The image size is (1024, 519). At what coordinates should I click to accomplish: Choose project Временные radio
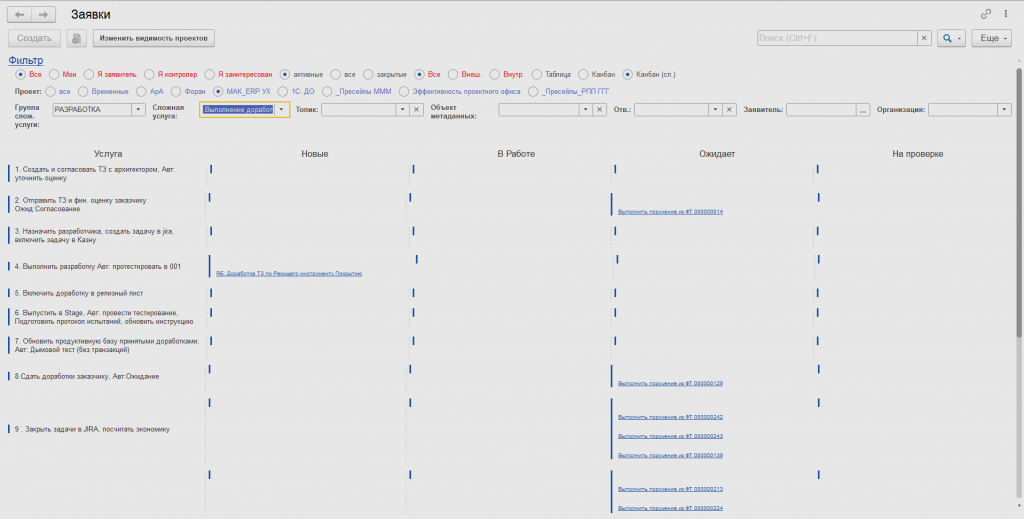click(x=83, y=91)
